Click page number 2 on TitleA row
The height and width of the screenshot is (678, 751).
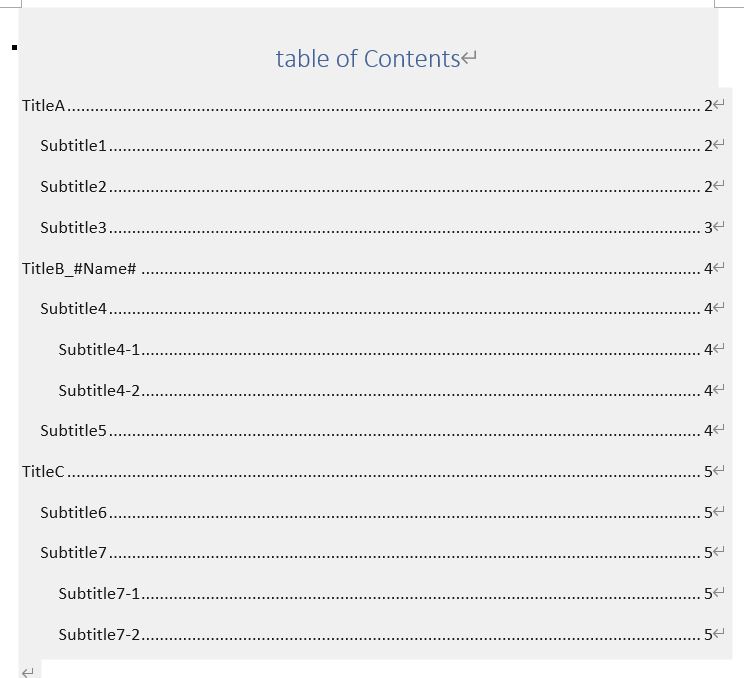tap(708, 106)
